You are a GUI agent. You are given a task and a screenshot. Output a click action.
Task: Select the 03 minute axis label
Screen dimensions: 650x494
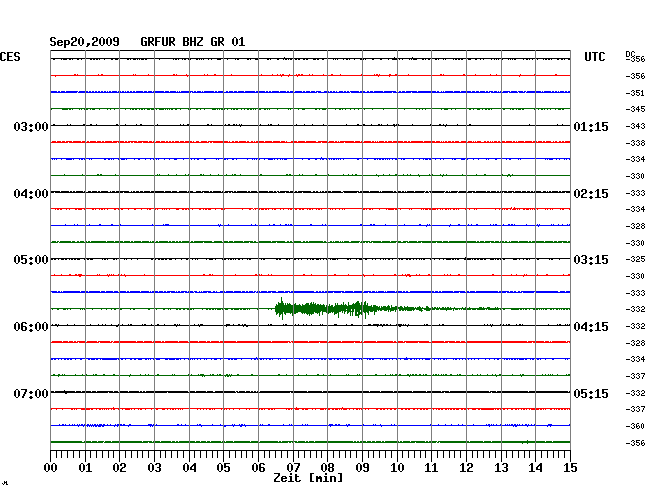154,468
